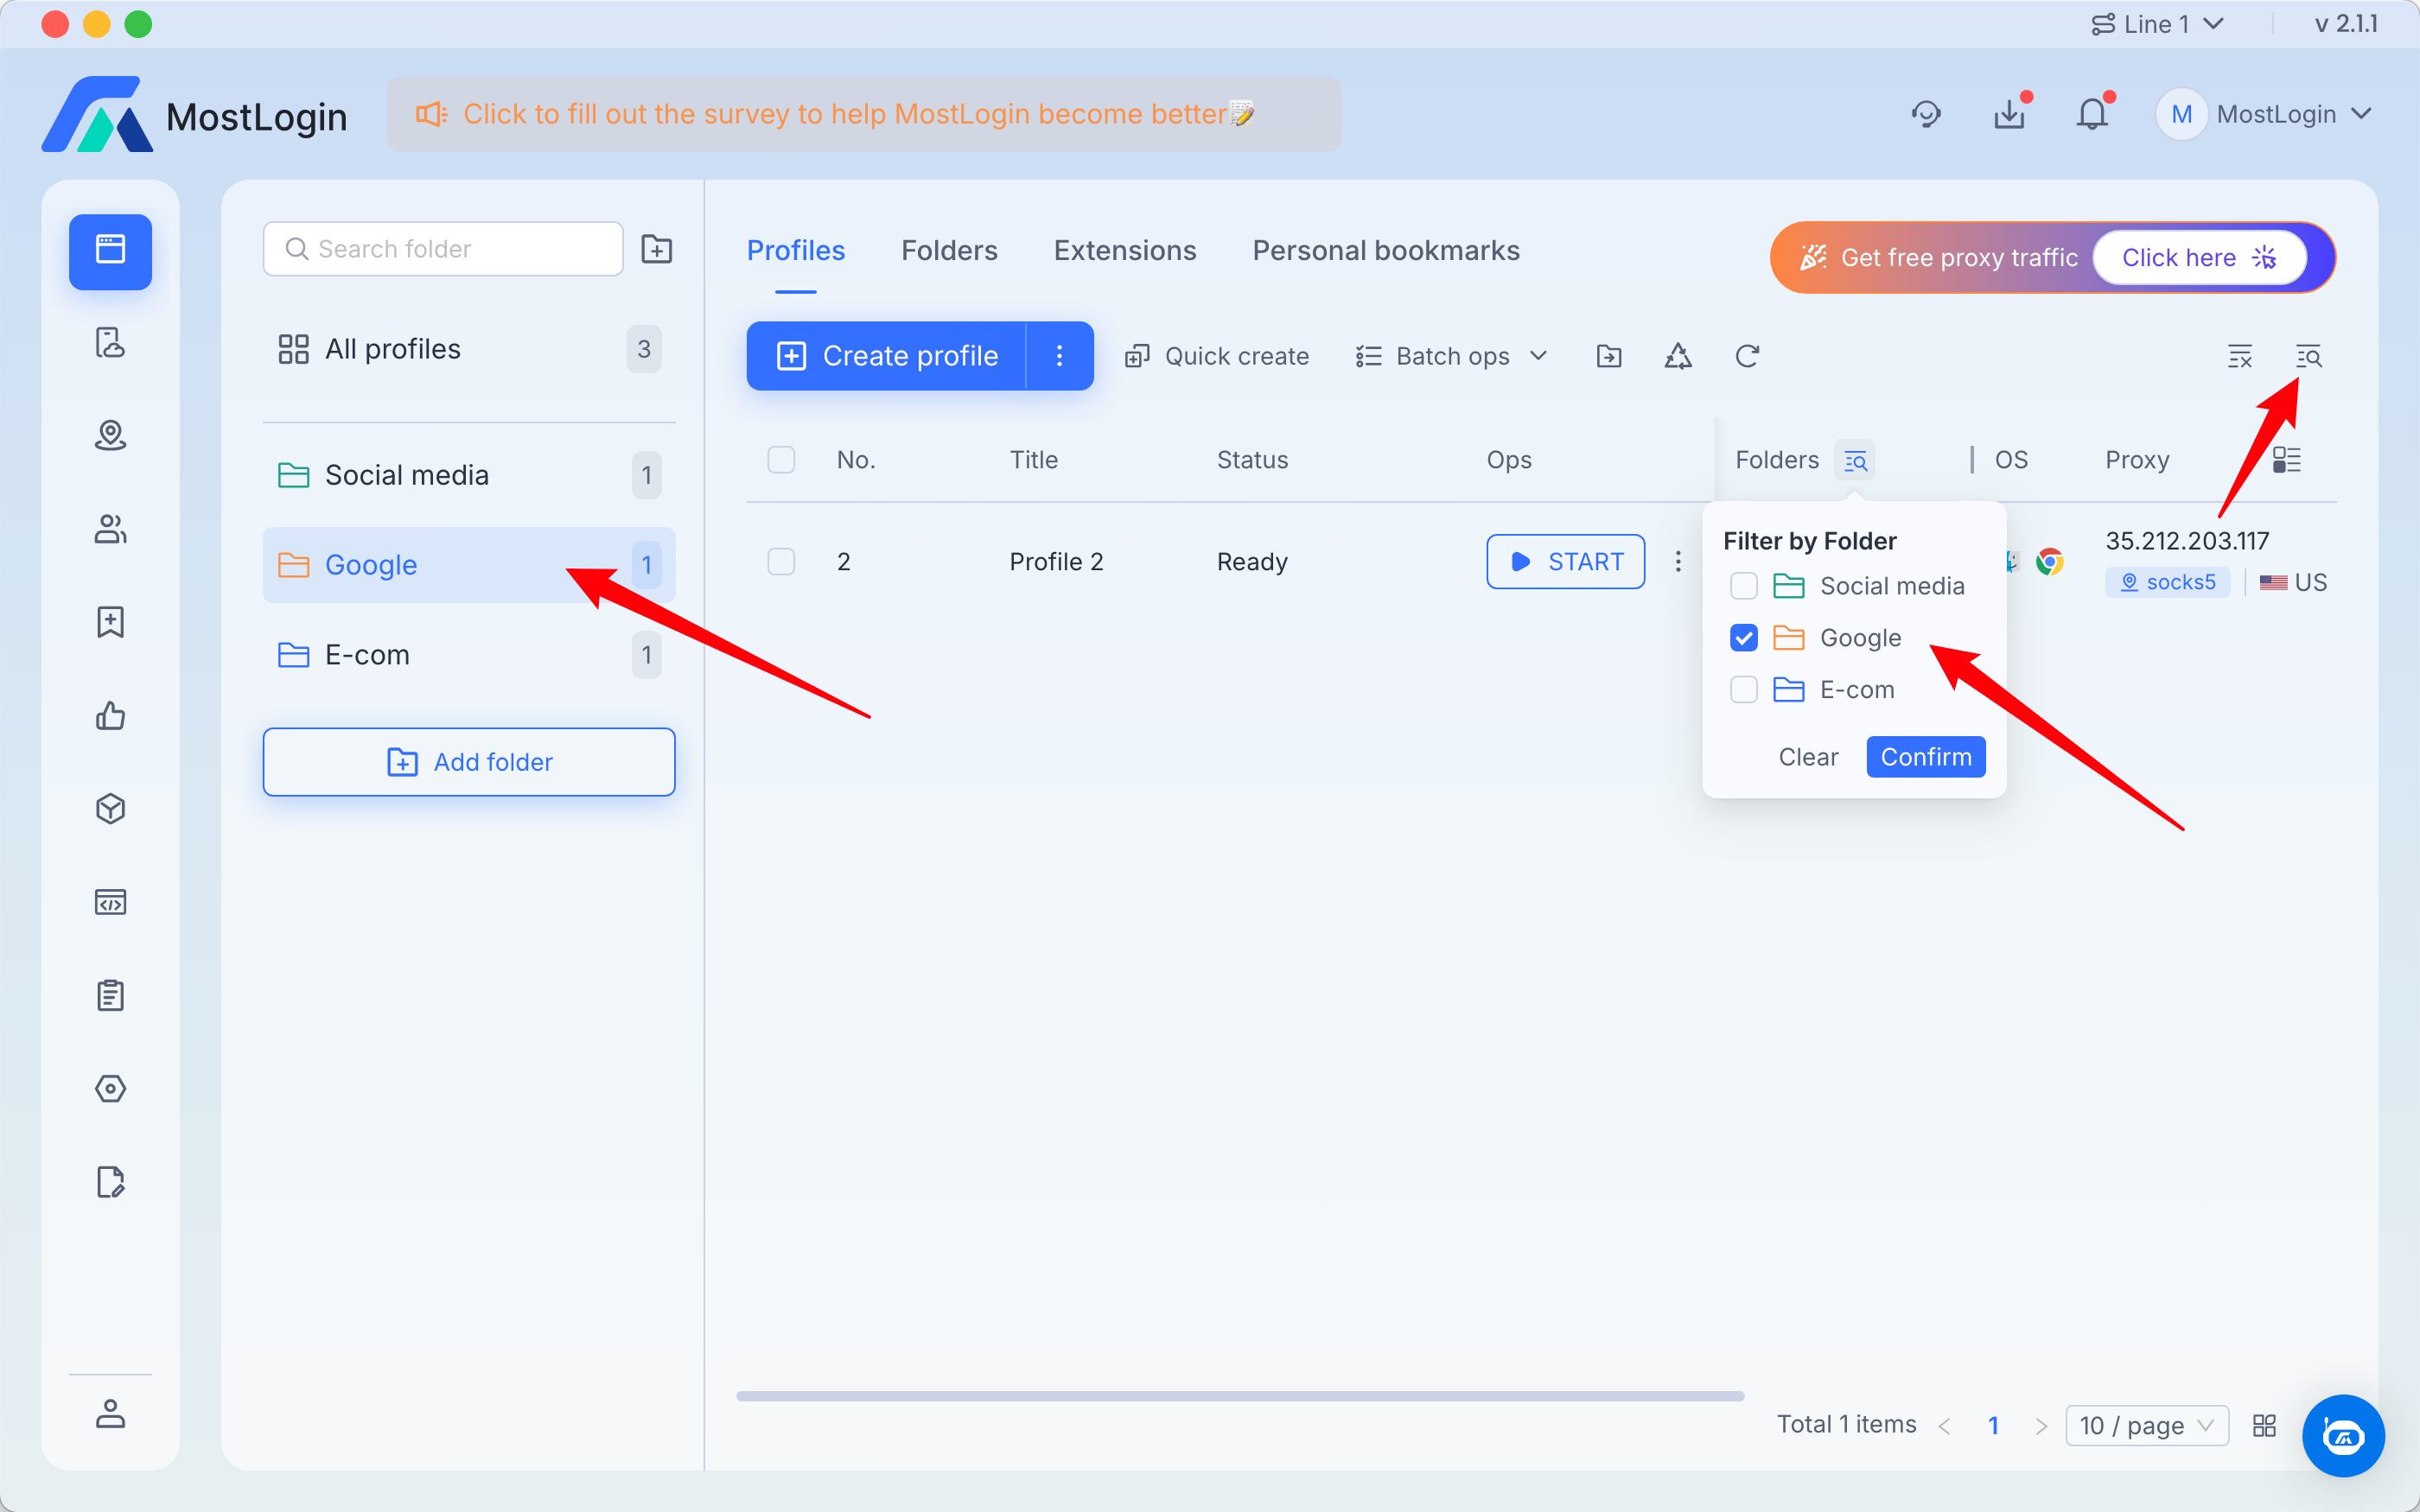Viewport: 2420px width, 1512px height.
Task: Open the proxy location pin sidebar icon
Action: pos(110,436)
